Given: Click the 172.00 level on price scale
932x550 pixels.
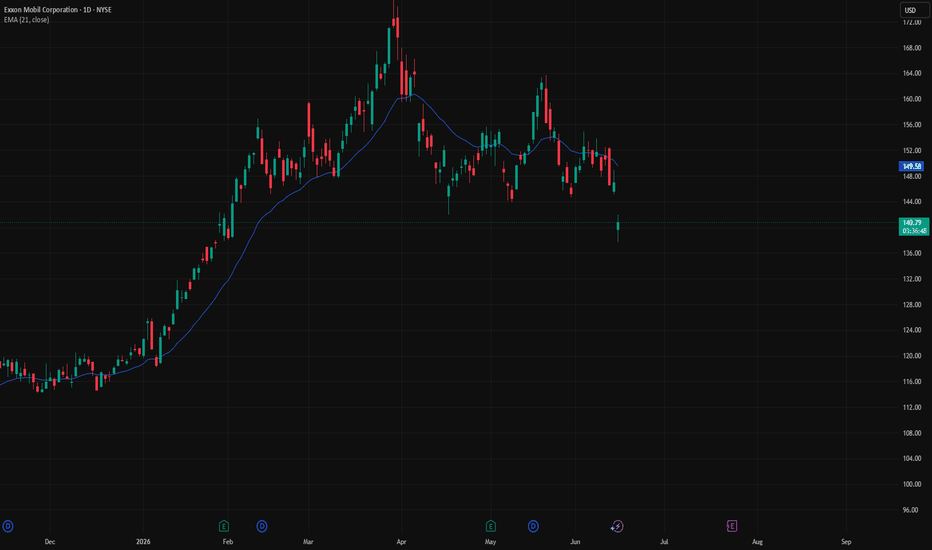Looking at the screenshot, I should (912, 23).
